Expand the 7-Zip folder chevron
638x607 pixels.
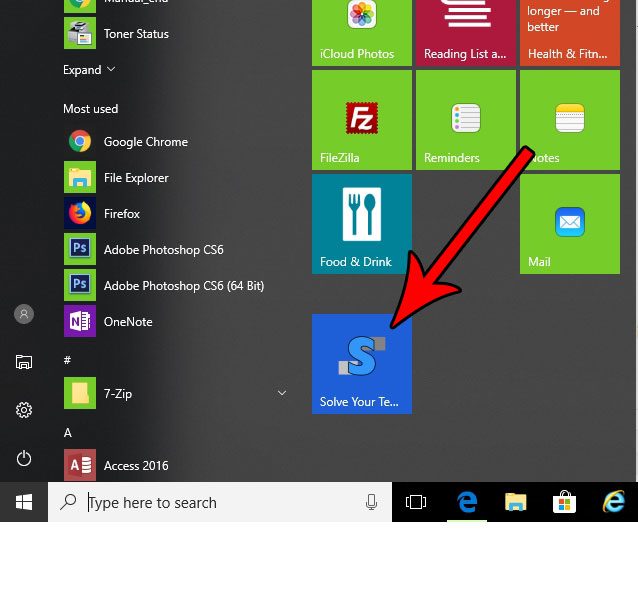[282, 394]
